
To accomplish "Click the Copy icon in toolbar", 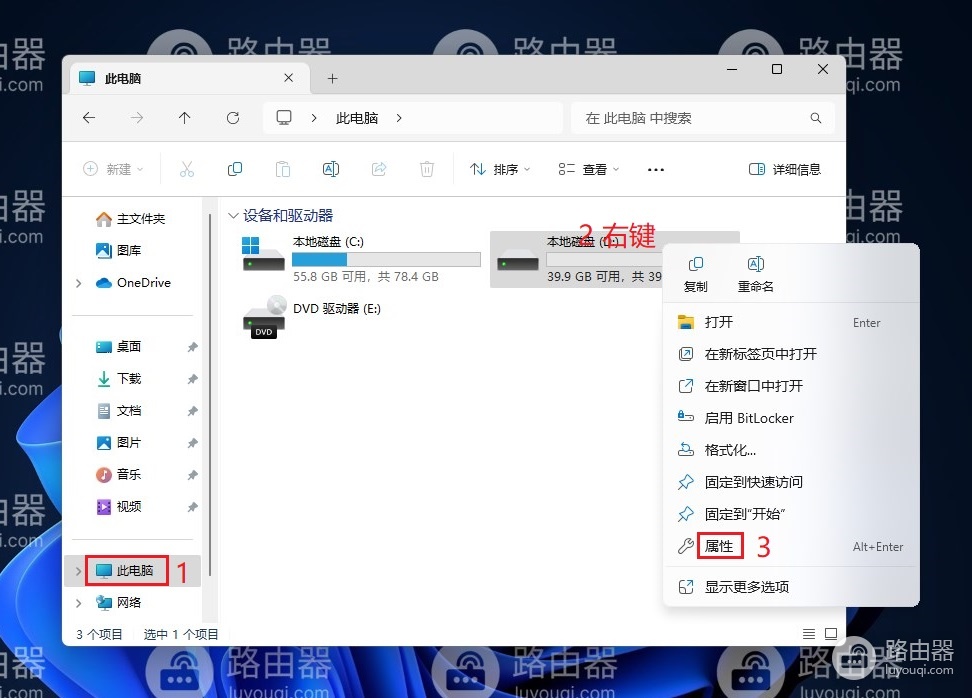I will coord(235,169).
